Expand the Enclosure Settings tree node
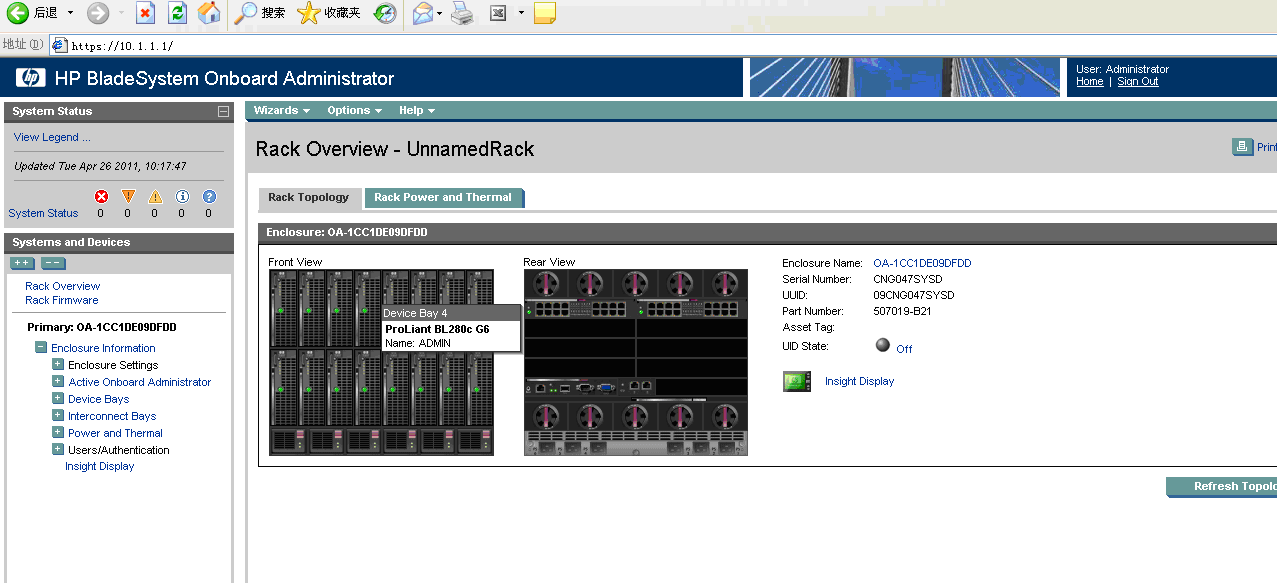Screen dimensions: 1277x583 pos(58,365)
